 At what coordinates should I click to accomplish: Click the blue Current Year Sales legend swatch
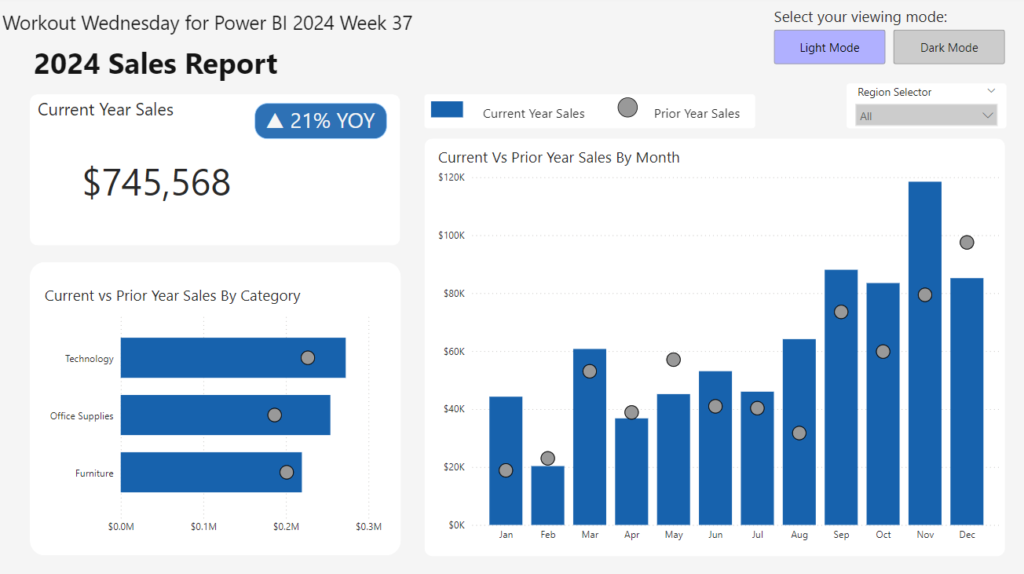[x=446, y=109]
